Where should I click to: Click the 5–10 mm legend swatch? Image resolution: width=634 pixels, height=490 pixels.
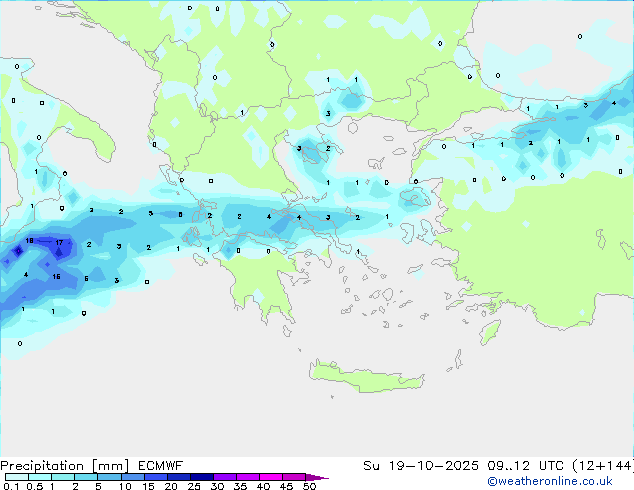coord(109,477)
